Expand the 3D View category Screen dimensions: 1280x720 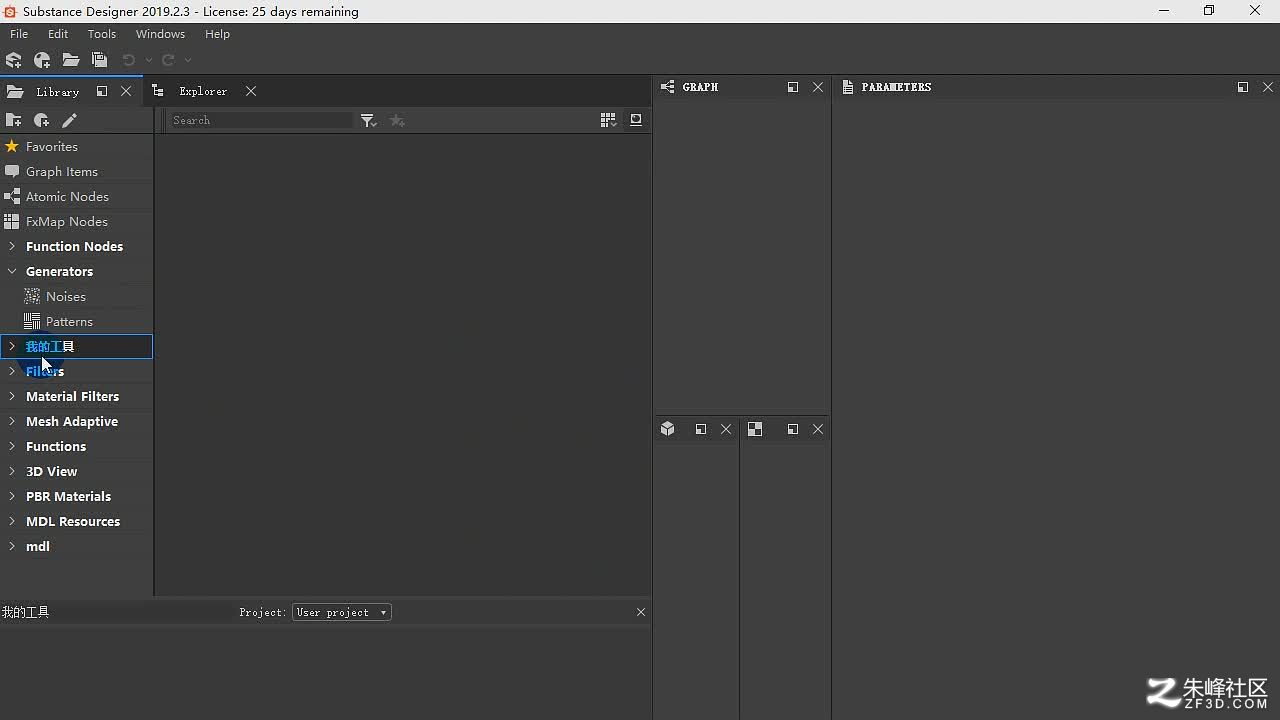click(x=11, y=471)
